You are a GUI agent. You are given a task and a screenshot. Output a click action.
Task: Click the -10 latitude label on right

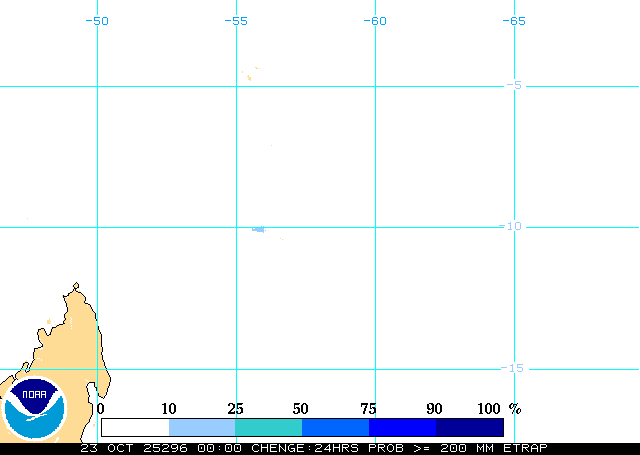pos(511,227)
